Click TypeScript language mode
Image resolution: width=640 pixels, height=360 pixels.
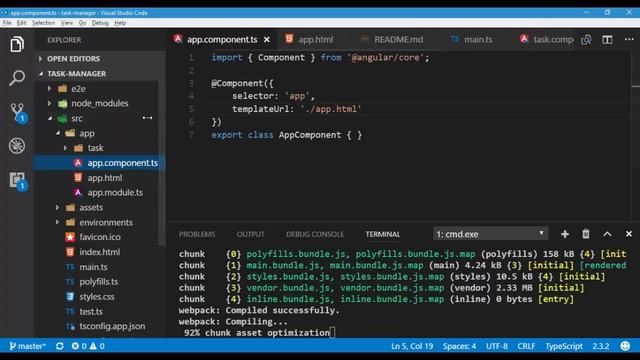click(564, 346)
